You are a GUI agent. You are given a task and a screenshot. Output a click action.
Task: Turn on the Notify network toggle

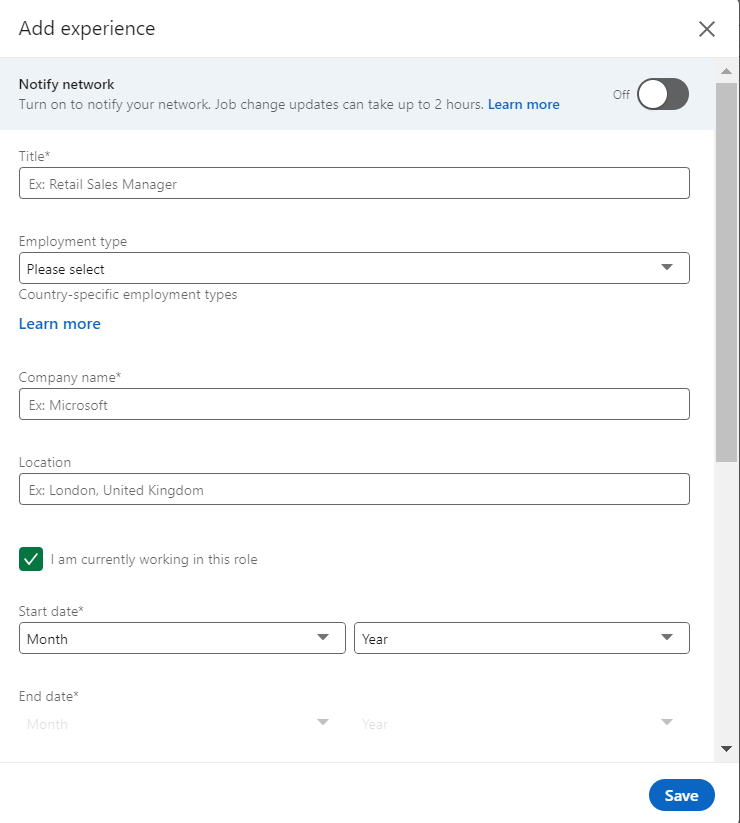click(x=662, y=94)
